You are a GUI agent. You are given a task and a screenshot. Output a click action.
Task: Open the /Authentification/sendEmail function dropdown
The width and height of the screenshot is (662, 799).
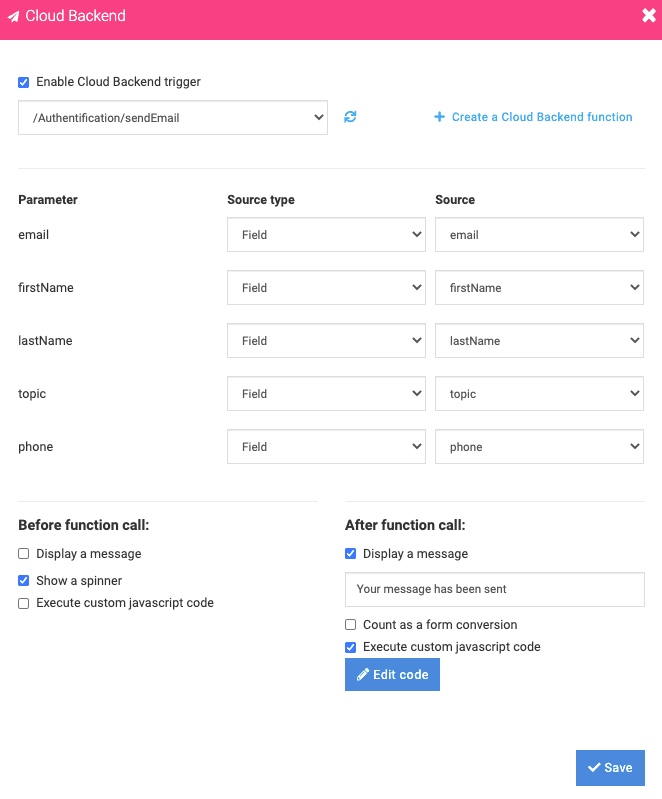(173, 118)
